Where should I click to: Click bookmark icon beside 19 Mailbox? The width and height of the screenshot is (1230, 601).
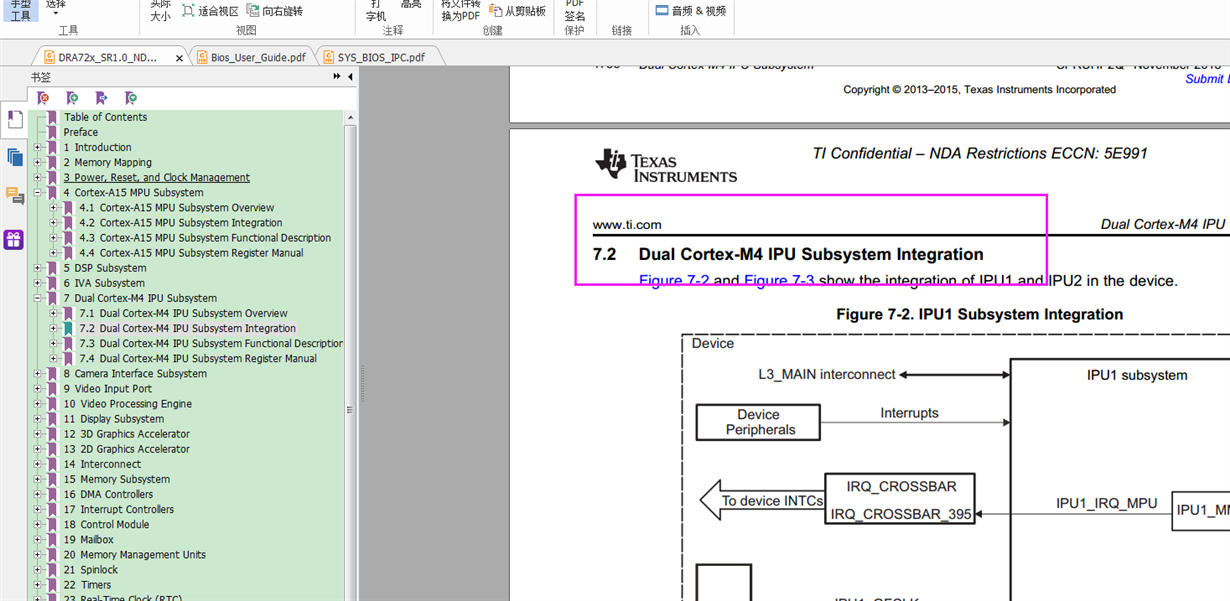pos(53,539)
